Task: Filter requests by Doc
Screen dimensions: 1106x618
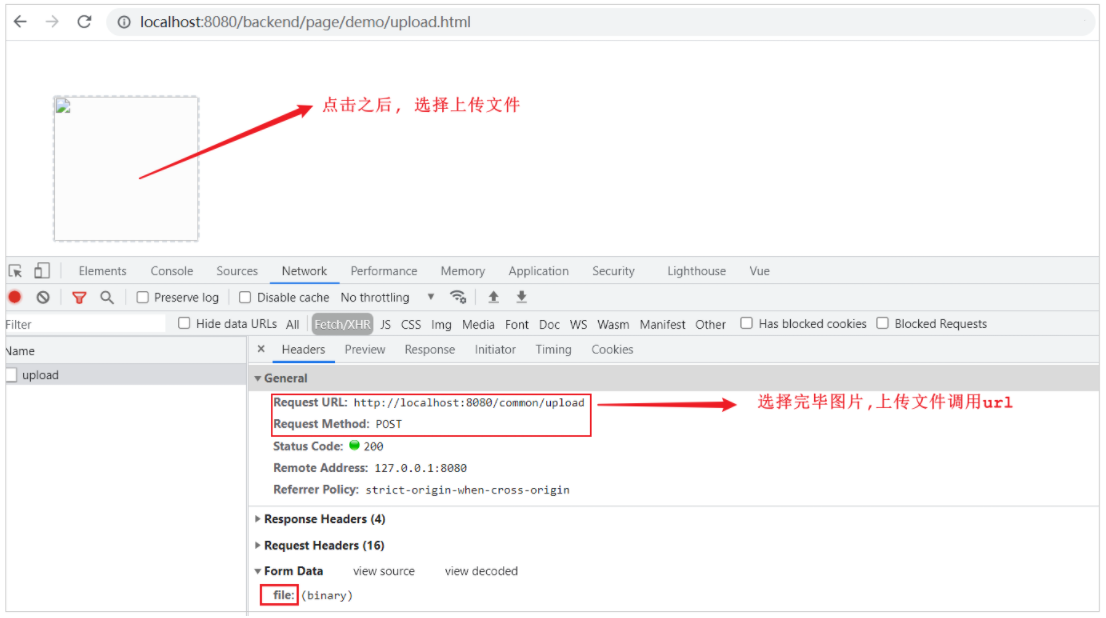Action: point(549,325)
